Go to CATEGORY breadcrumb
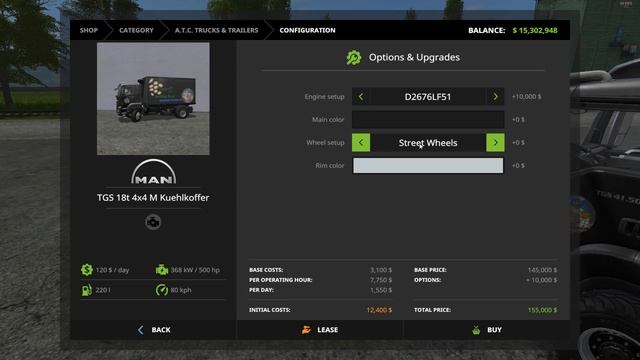The image size is (640, 360). coord(136,30)
